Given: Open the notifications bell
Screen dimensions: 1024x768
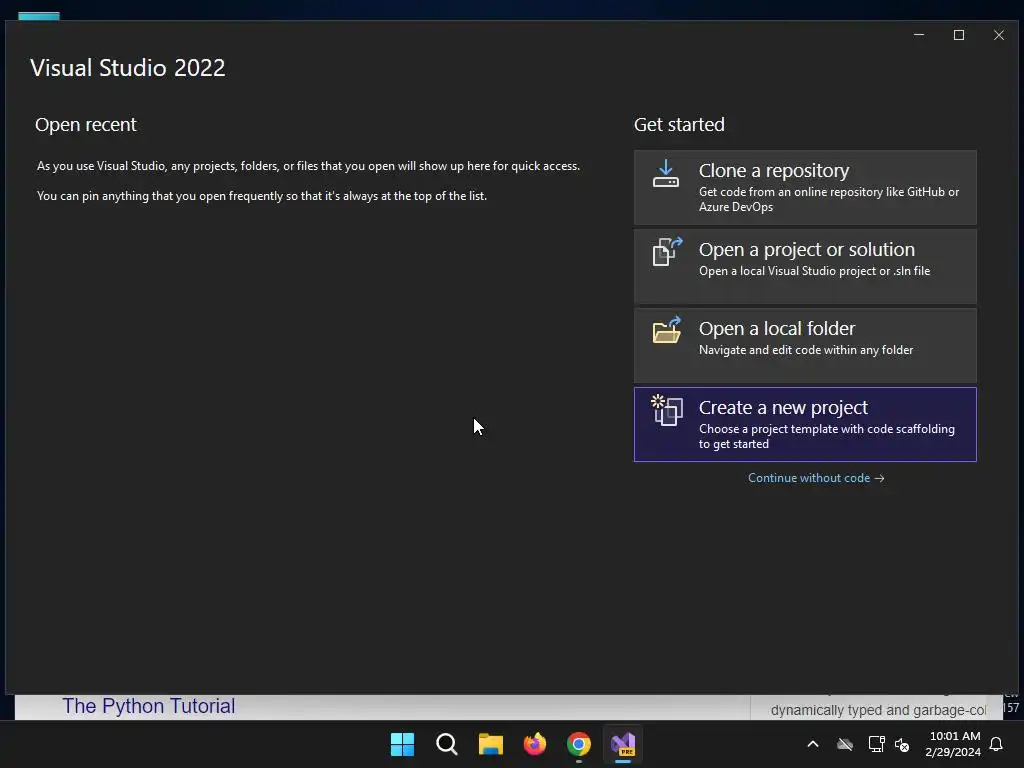Looking at the screenshot, I should pos(997,744).
